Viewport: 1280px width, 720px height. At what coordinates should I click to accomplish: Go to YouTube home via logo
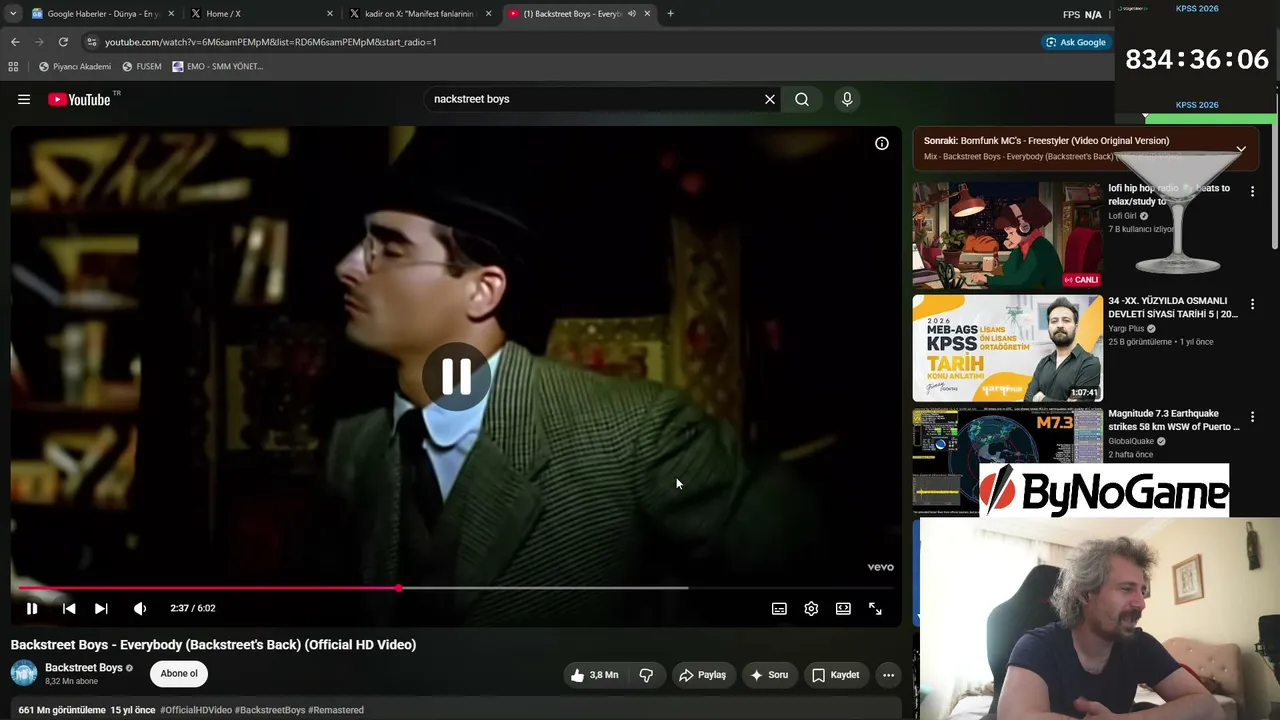click(x=79, y=99)
